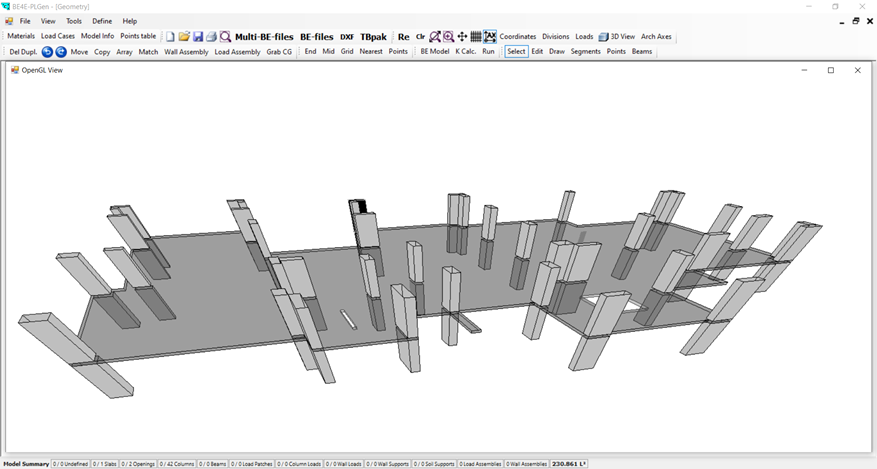The image size is (877, 469).
Task: Click '0 / 1 Slabs' in the status bar
Action: click(105, 464)
